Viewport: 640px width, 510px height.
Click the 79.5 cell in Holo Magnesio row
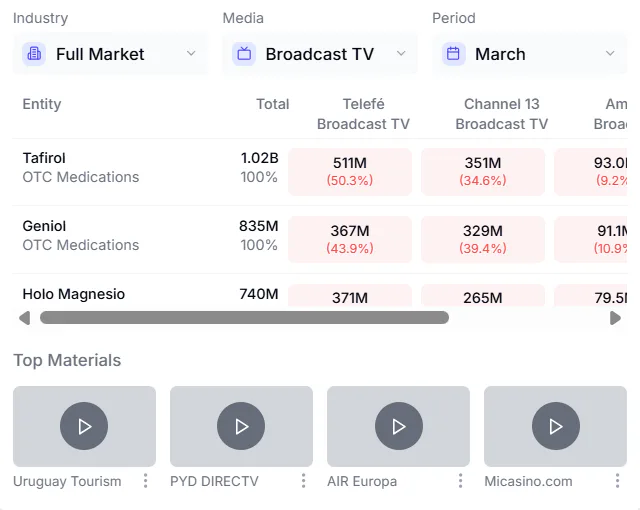(x=591, y=296)
